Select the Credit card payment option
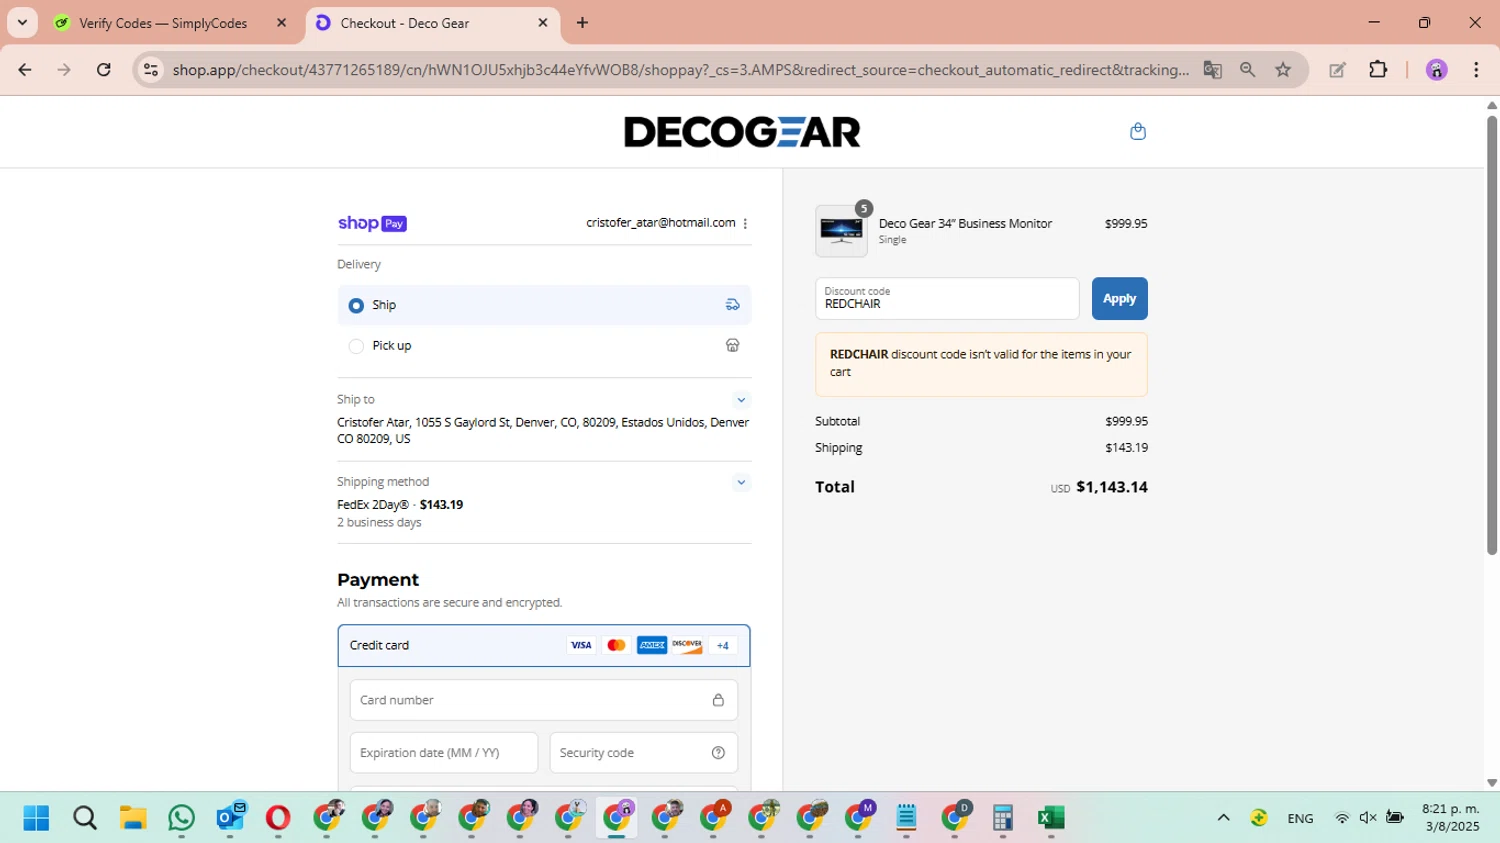 coord(544,645)
